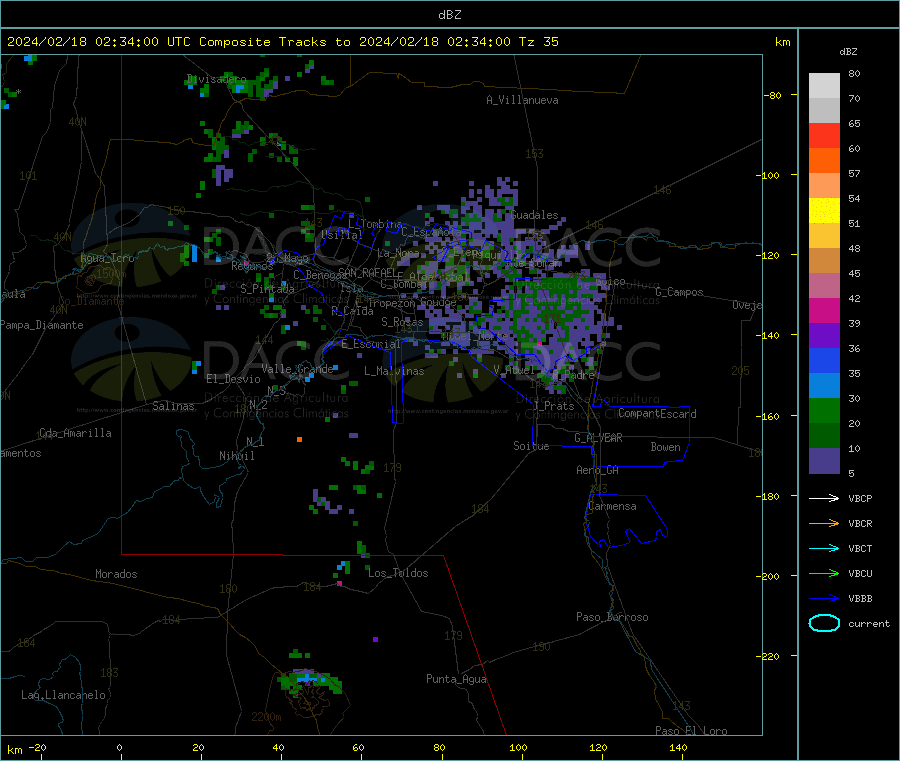Viewport: 900px width, 761px height.
Task: Click the lone purple echo pixel above Punta_Agua
Action: tap(375, 639)
